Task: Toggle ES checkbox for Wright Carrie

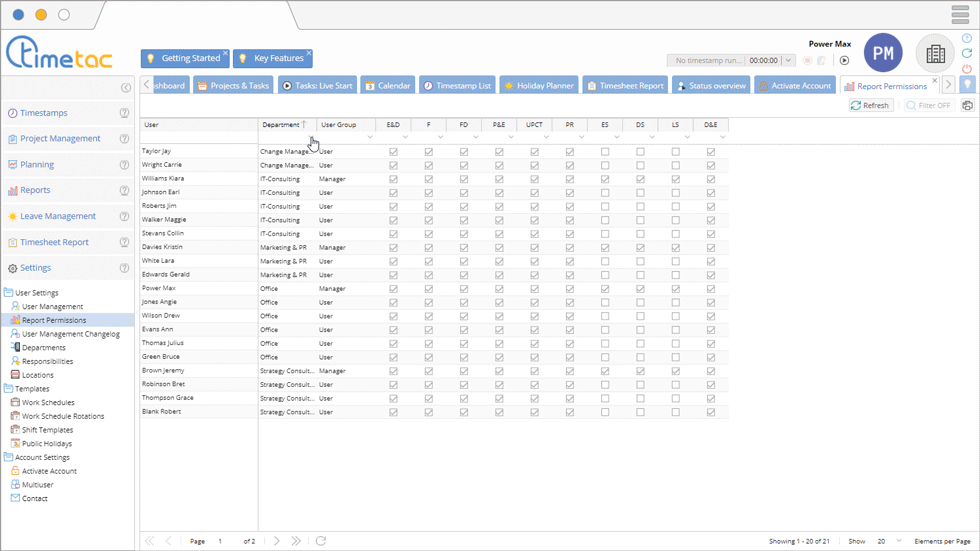Action: click(605, 166)
